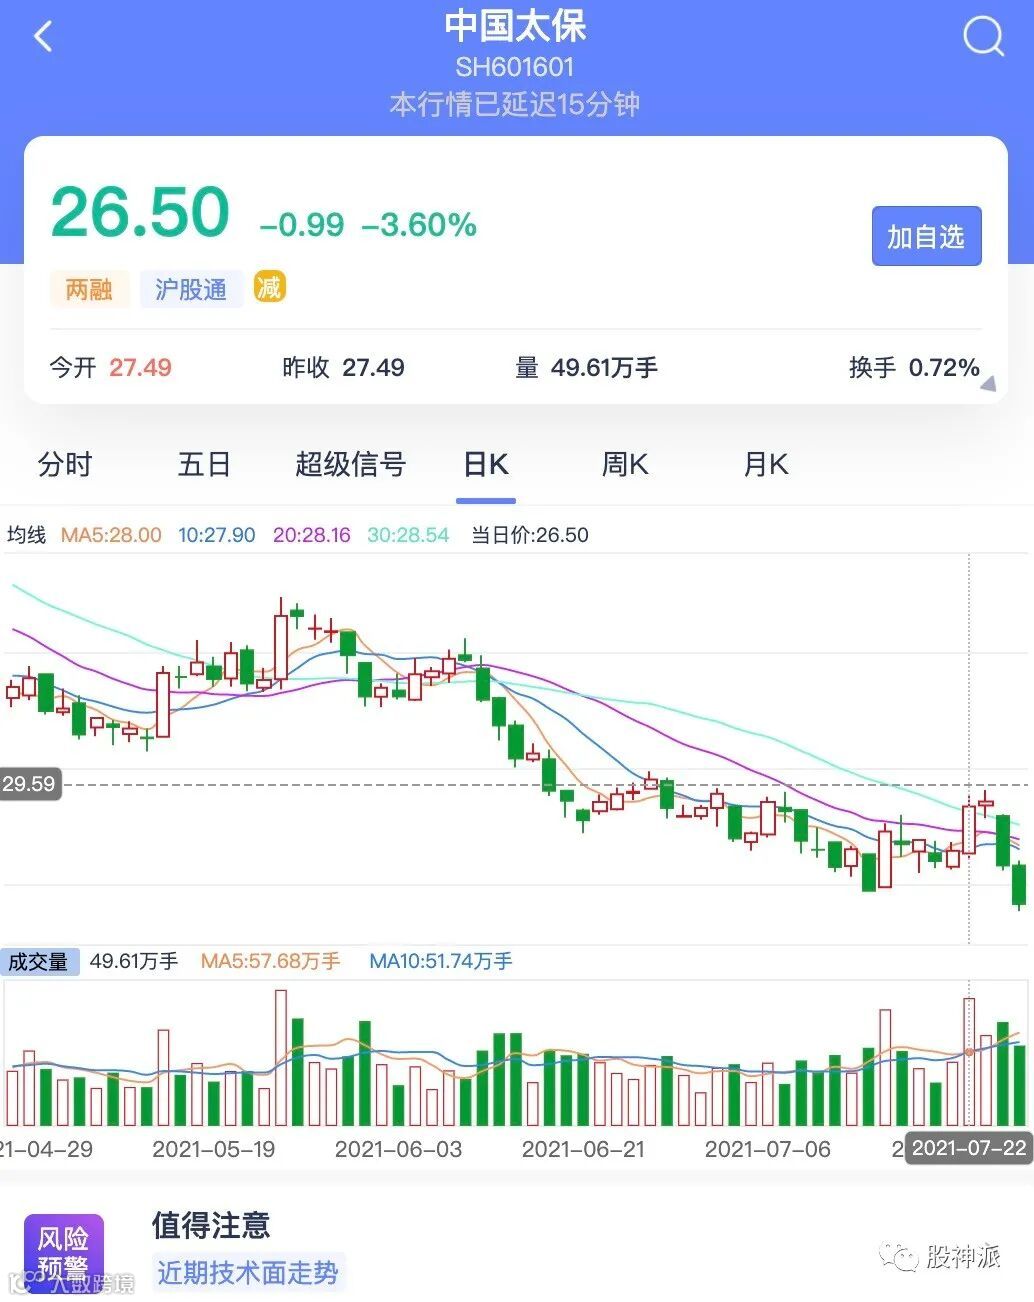This screenshot has width=1034, height=1302.
Task: Tap the delay notice 本行情已延迟15分钟
Action: (515, 104)
